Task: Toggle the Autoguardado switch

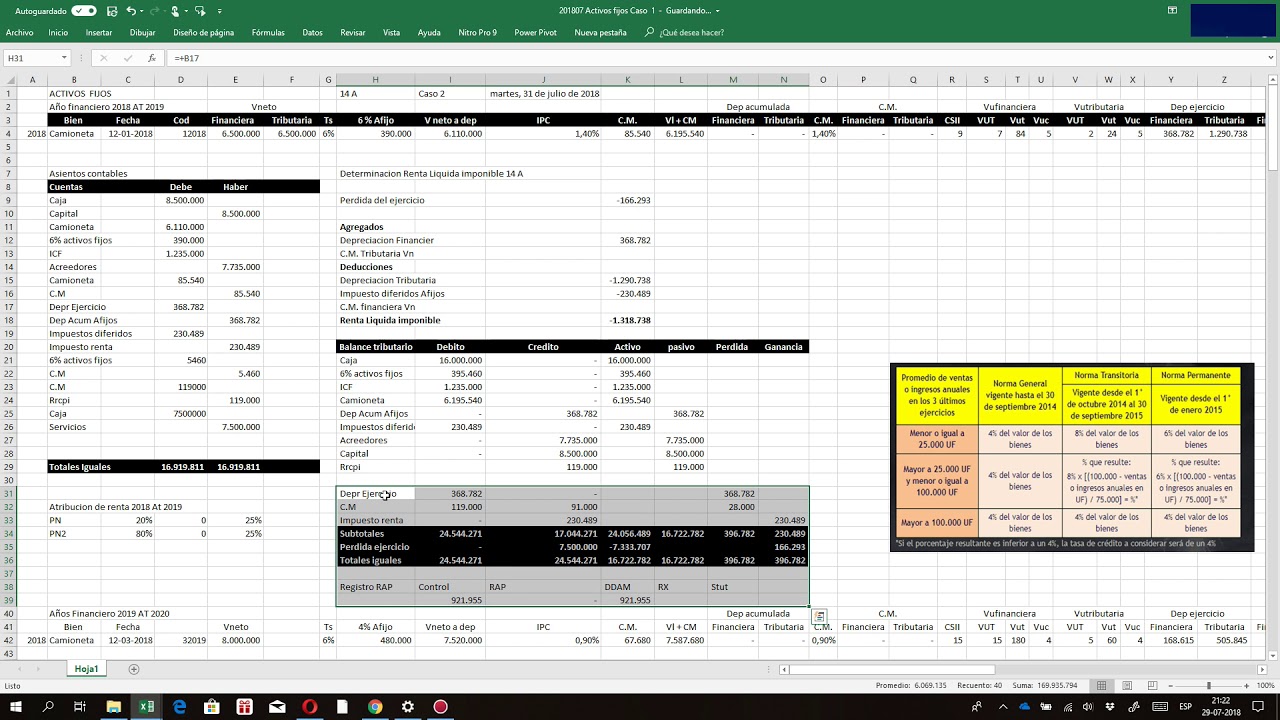Action: click(85, 11)
